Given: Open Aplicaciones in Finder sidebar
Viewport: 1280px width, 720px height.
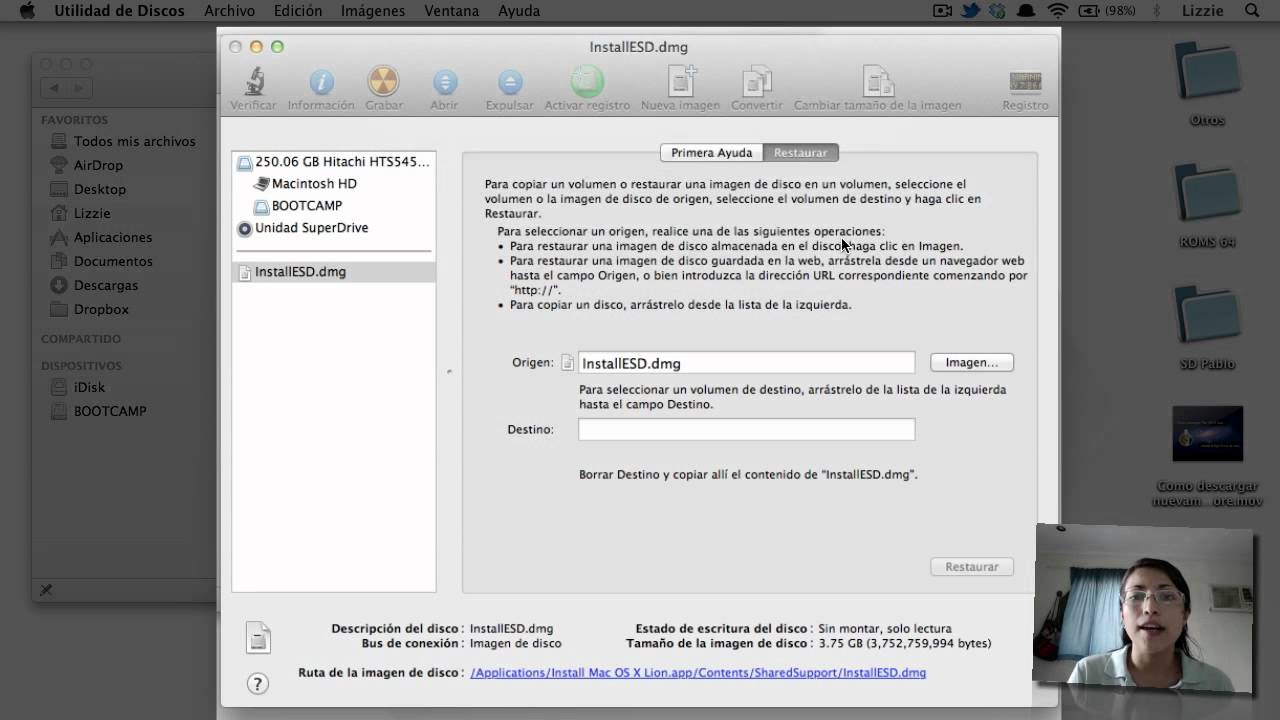Looking at the screenshot, I should point(101,237).
